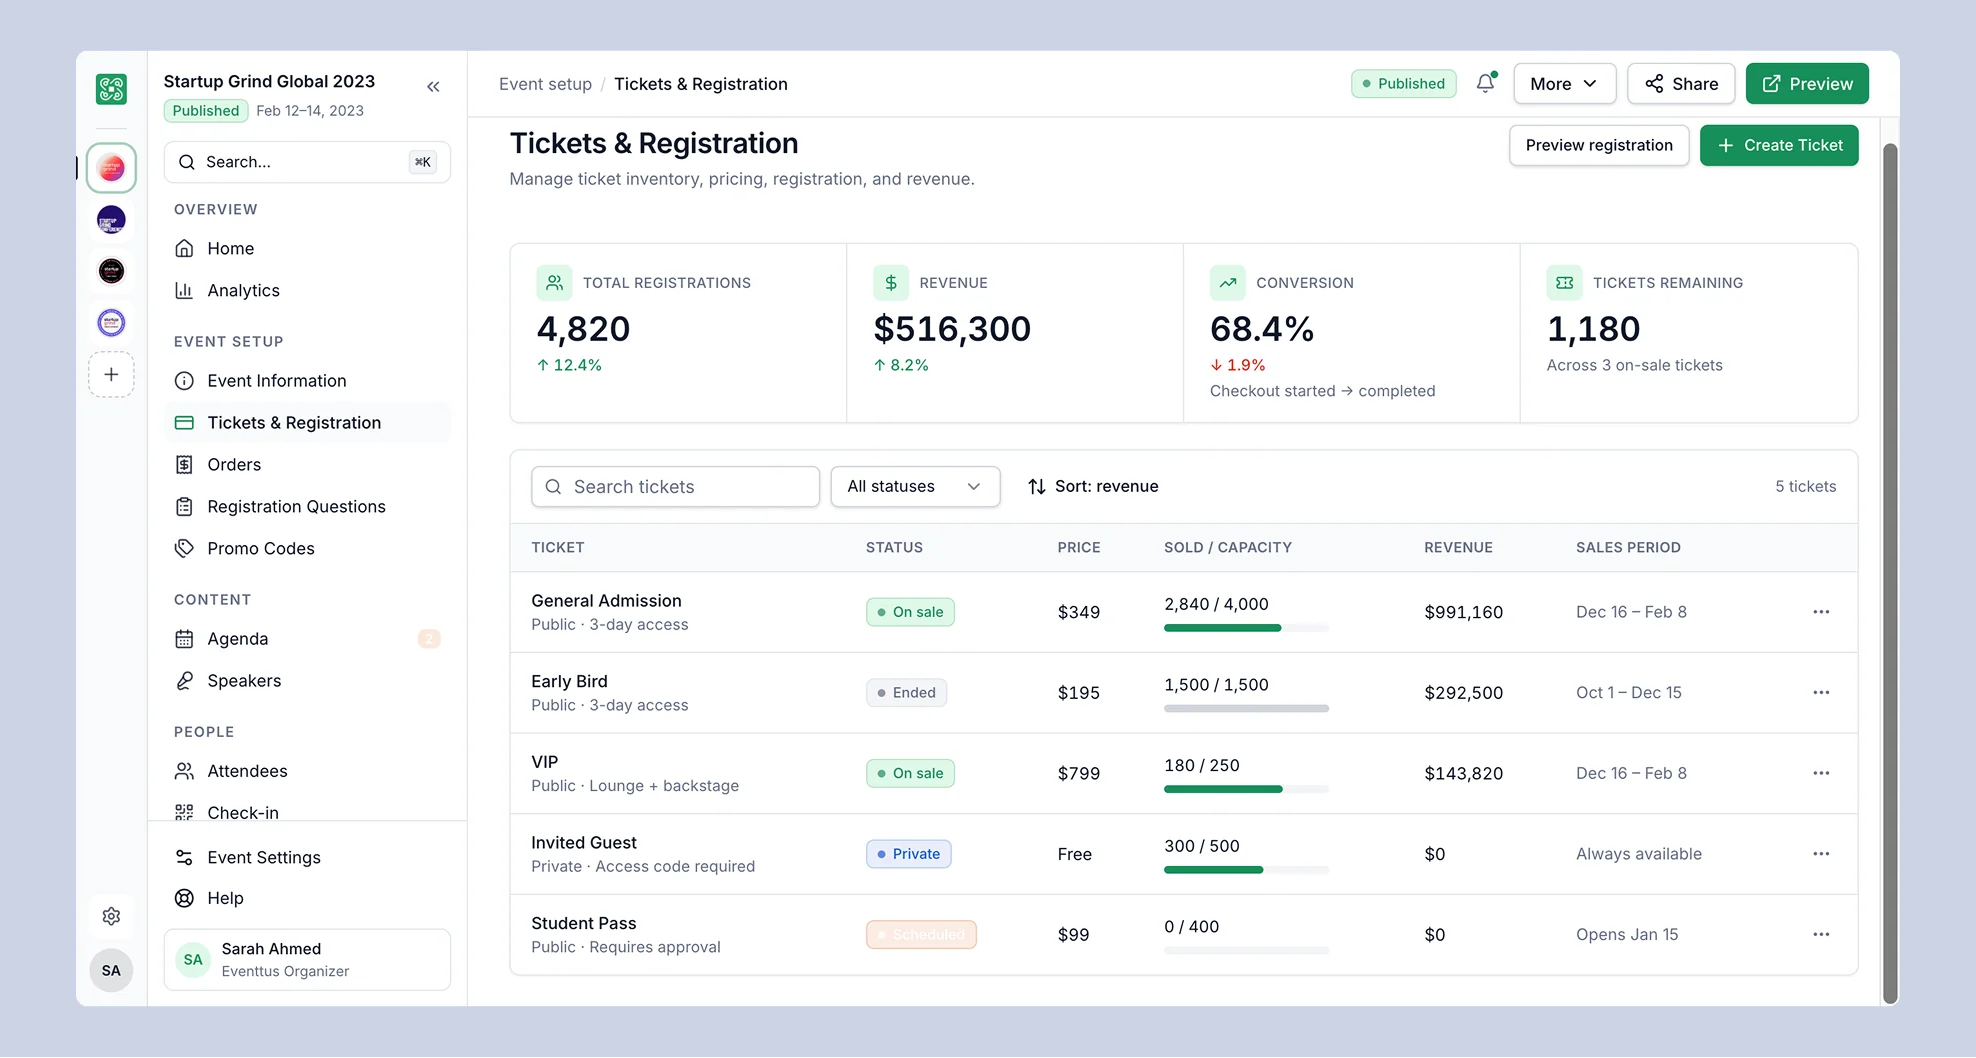Click the Eventtus logo icon

pos(111,89)
